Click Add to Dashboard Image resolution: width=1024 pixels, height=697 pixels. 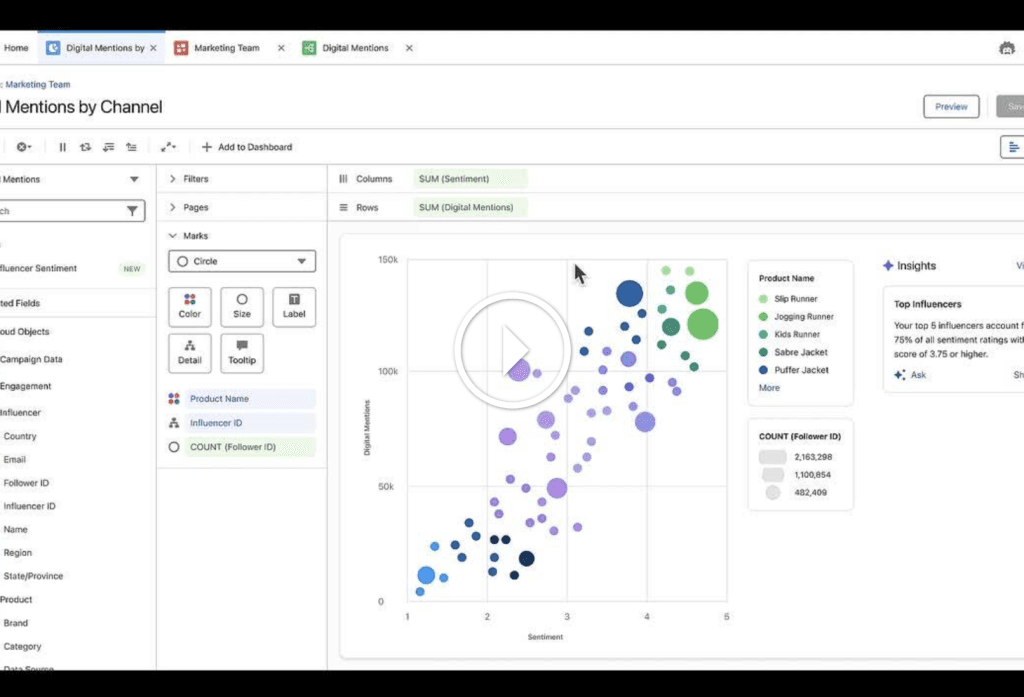pos(247,147)
